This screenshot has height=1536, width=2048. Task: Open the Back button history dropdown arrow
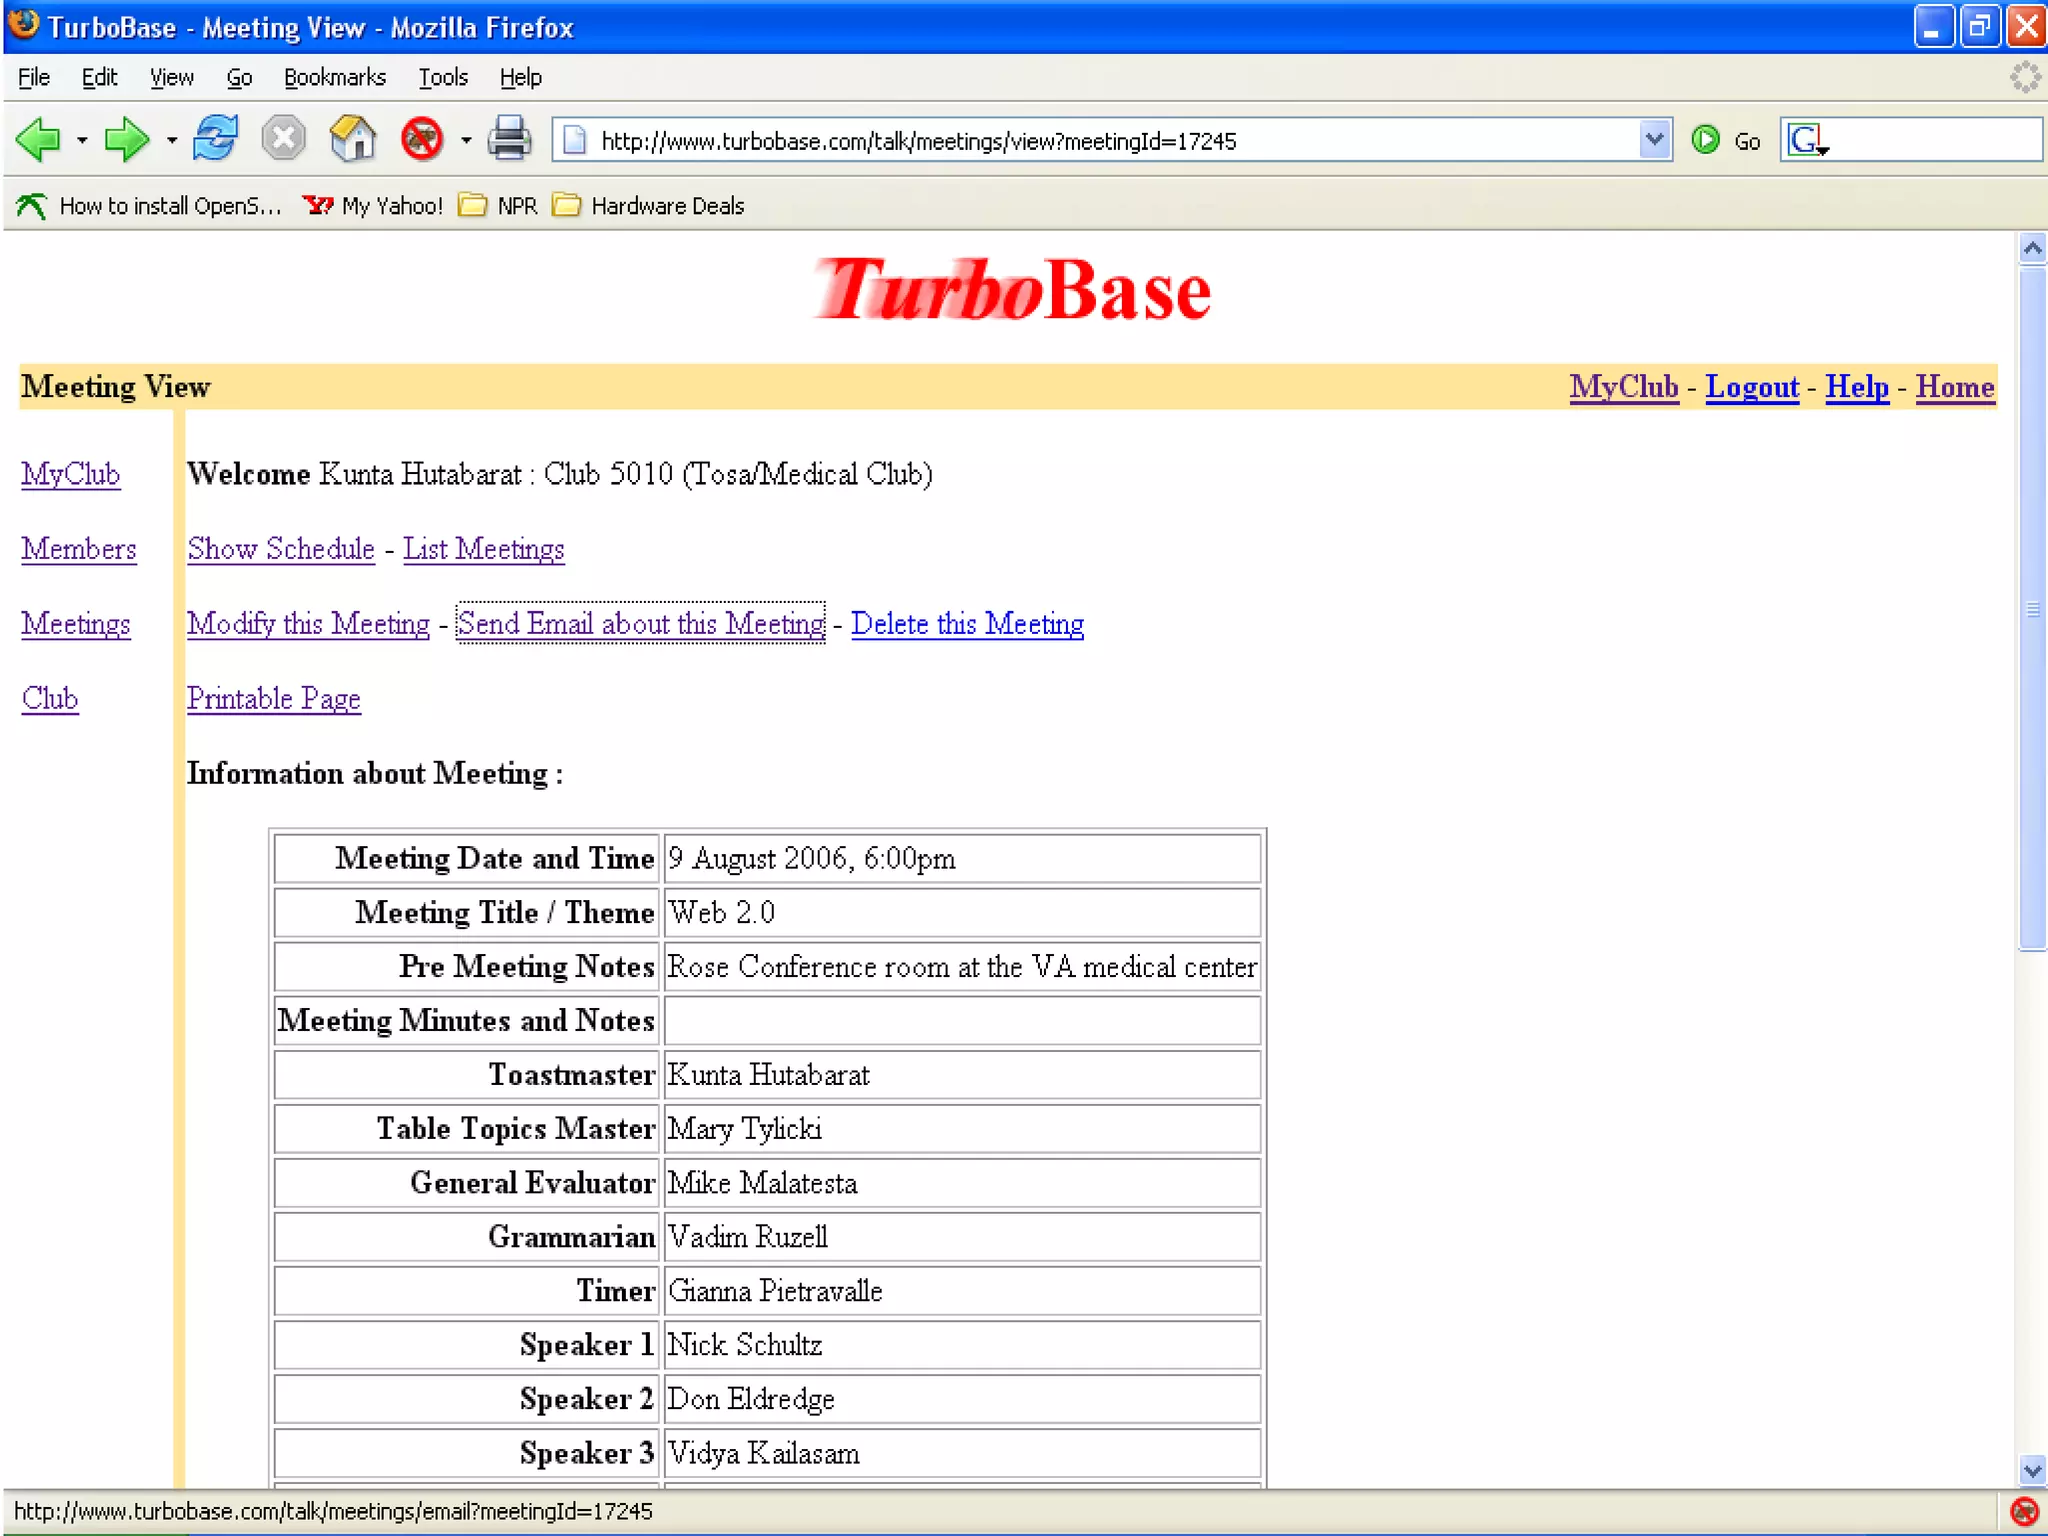coord(82,141)
